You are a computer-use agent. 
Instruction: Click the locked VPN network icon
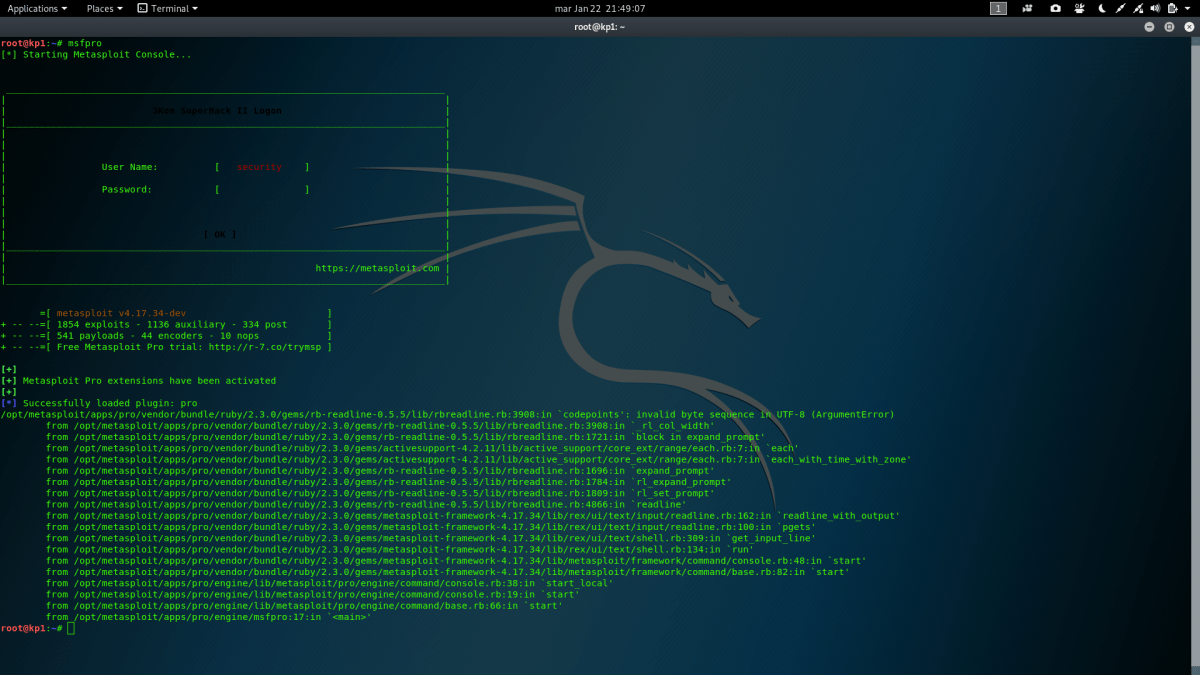pyautogui.click(x=1138, y=8)
